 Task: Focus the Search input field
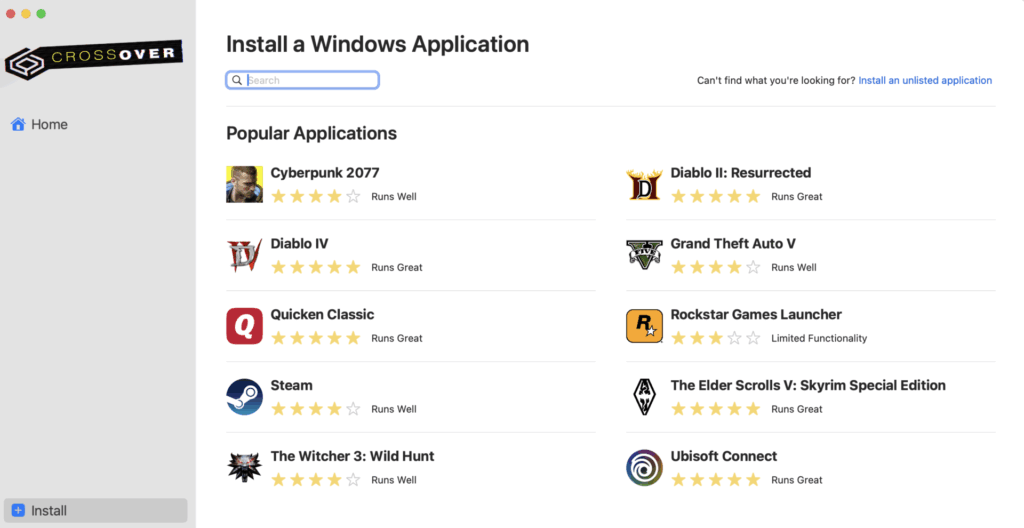tap(310, 80)
